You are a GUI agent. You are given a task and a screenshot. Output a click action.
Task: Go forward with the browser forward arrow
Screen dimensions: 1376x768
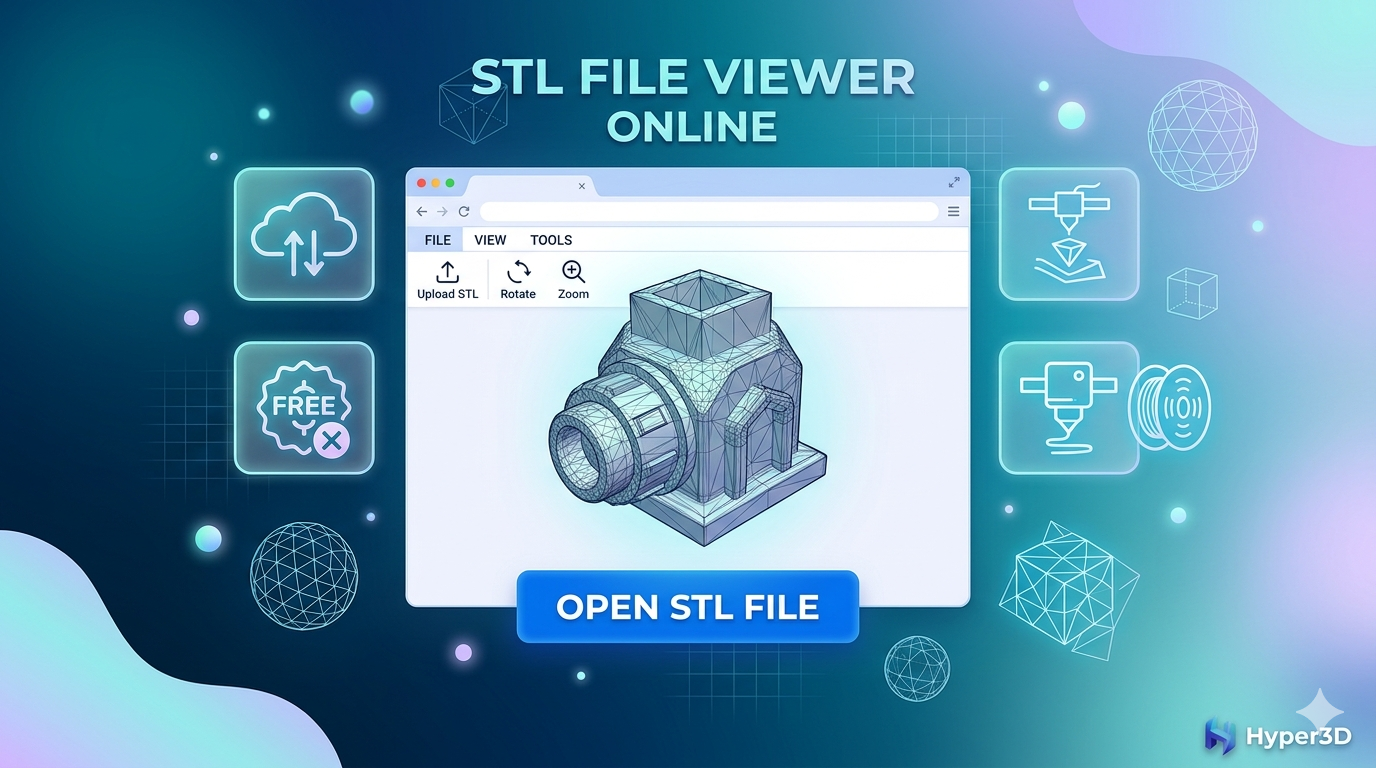click(x=442, y=211)
